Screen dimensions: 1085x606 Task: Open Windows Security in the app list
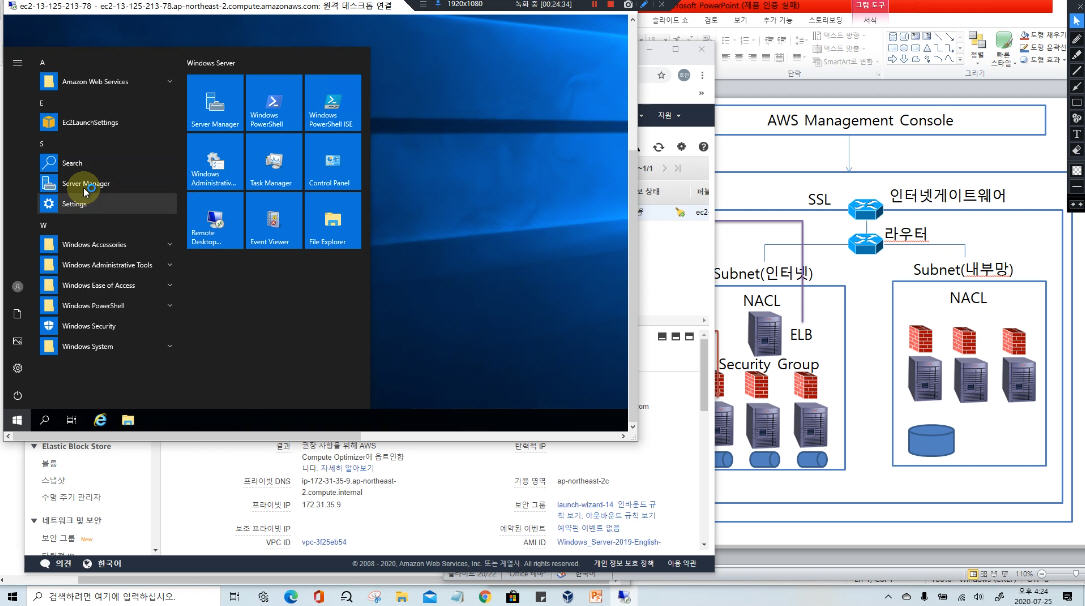(x=107, y=326)
